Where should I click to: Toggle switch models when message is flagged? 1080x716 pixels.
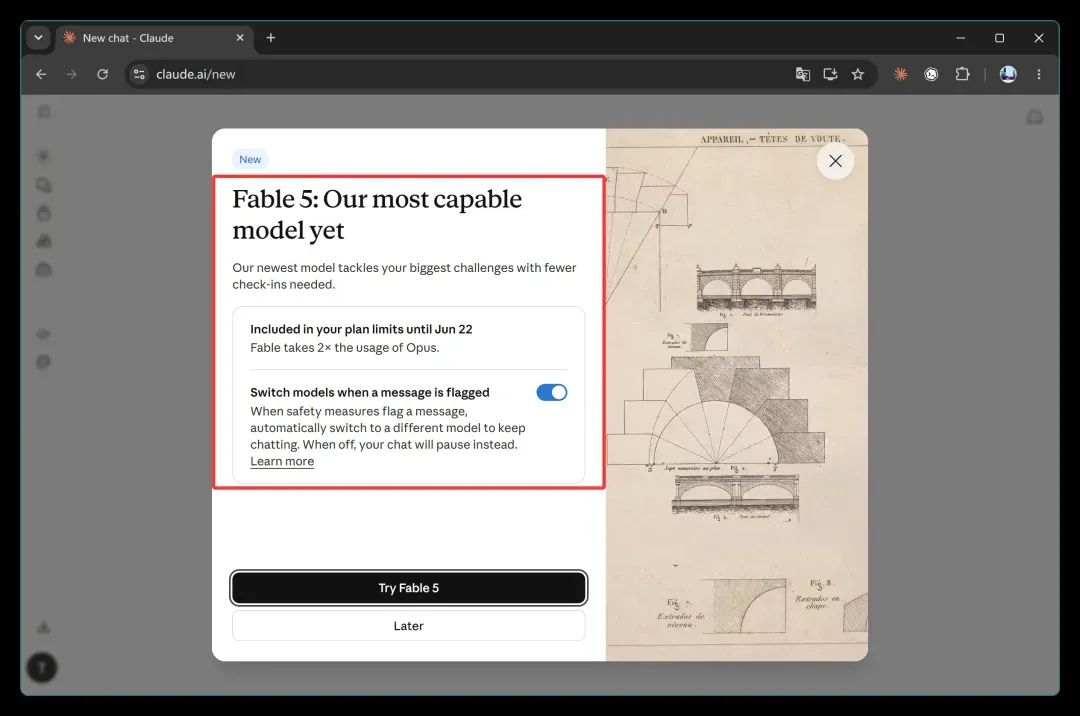(x=552, y=392)
